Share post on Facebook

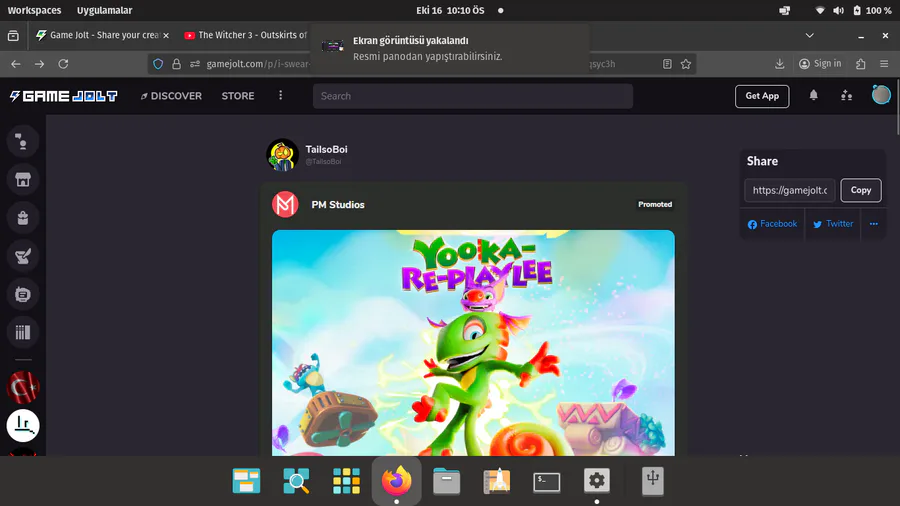point(773,224)
